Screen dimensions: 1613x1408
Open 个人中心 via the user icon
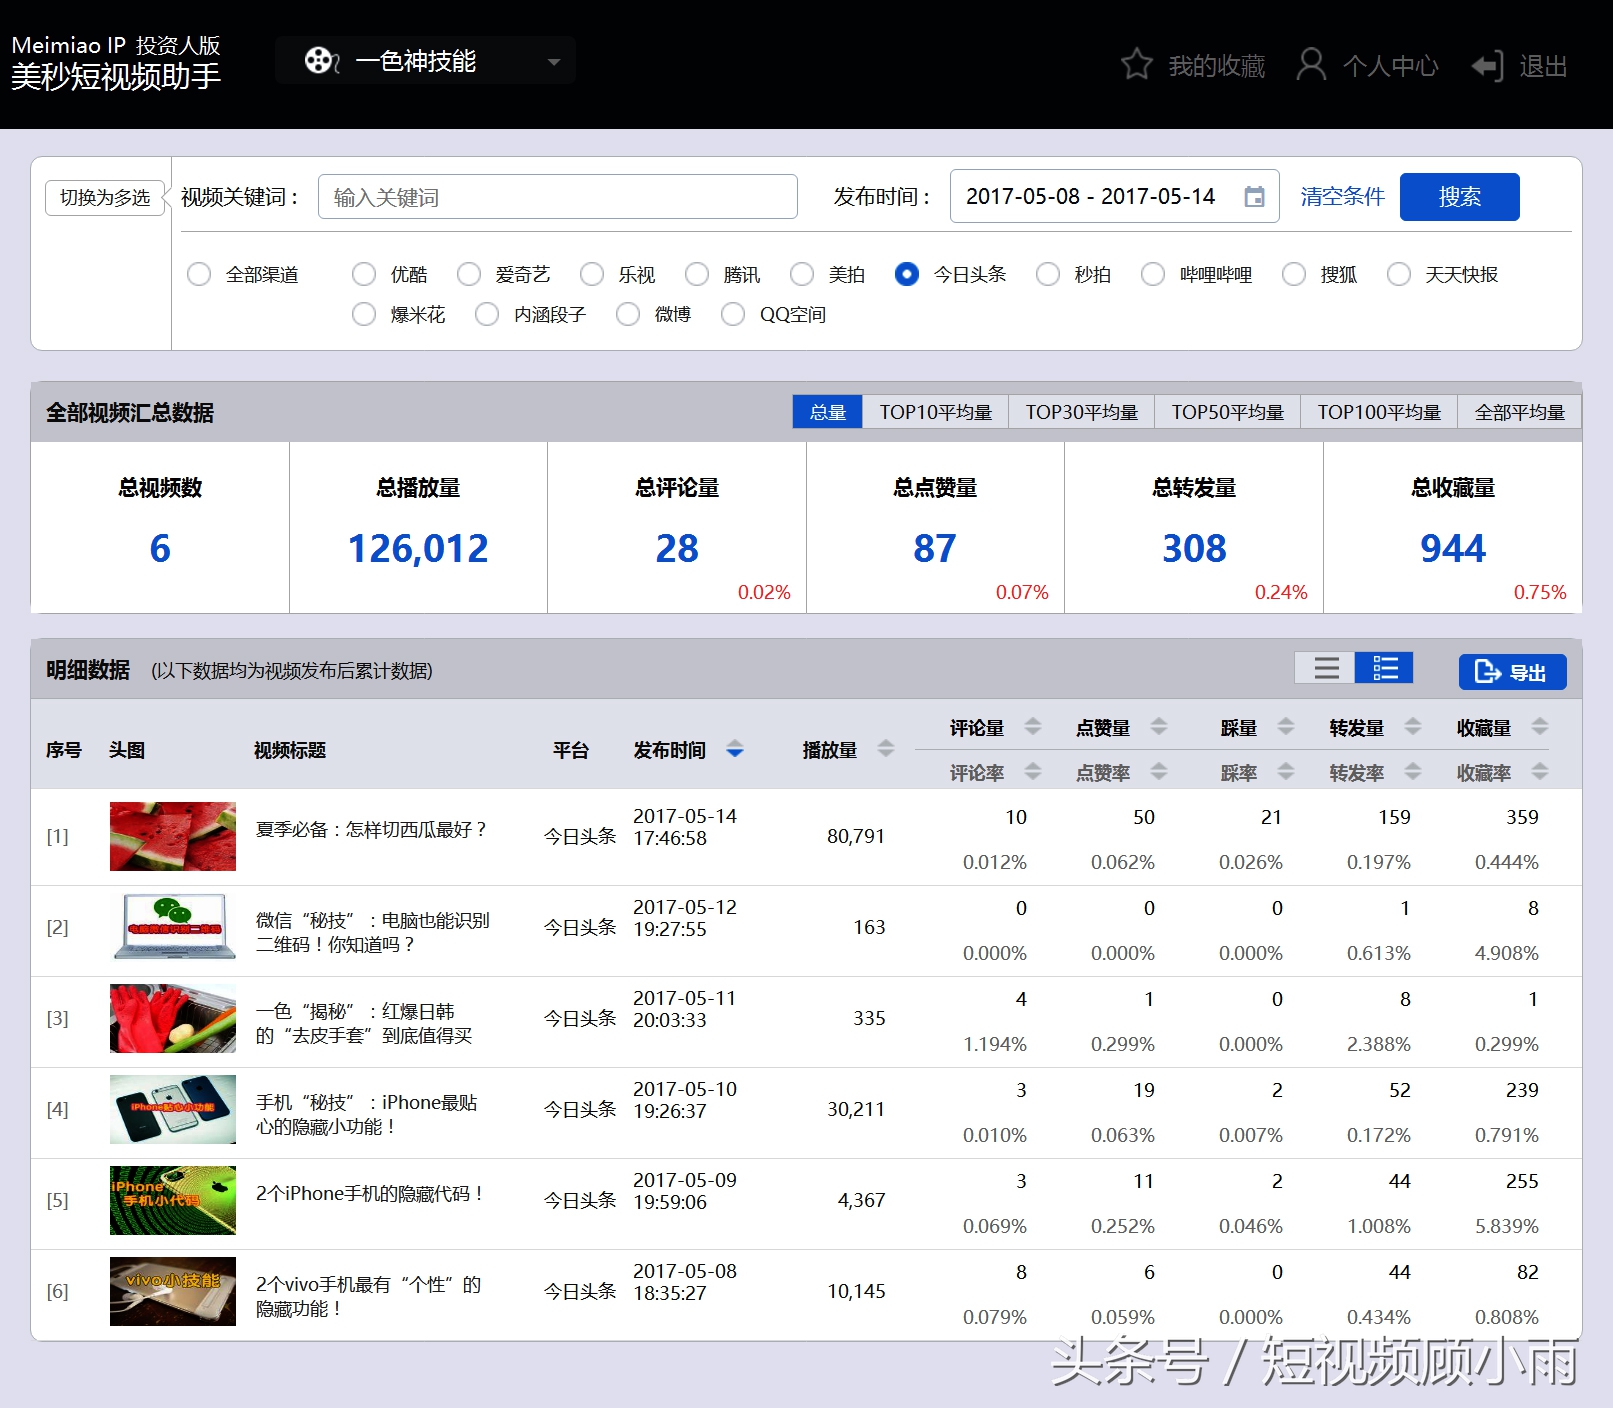click(1310, 65)
